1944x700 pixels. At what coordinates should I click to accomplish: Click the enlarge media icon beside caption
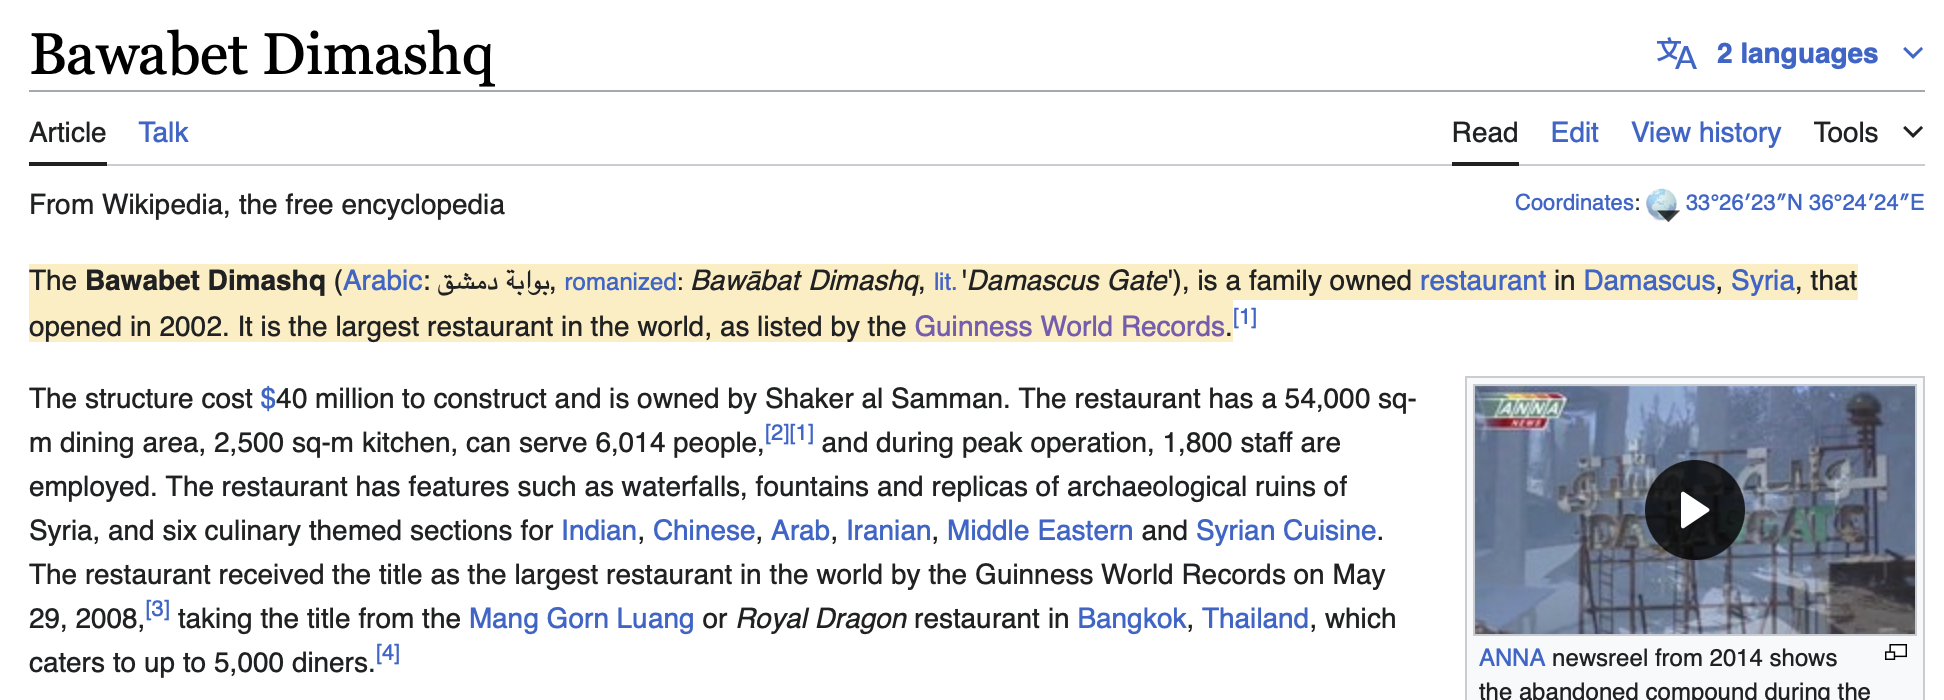(x=1895, y=653)
